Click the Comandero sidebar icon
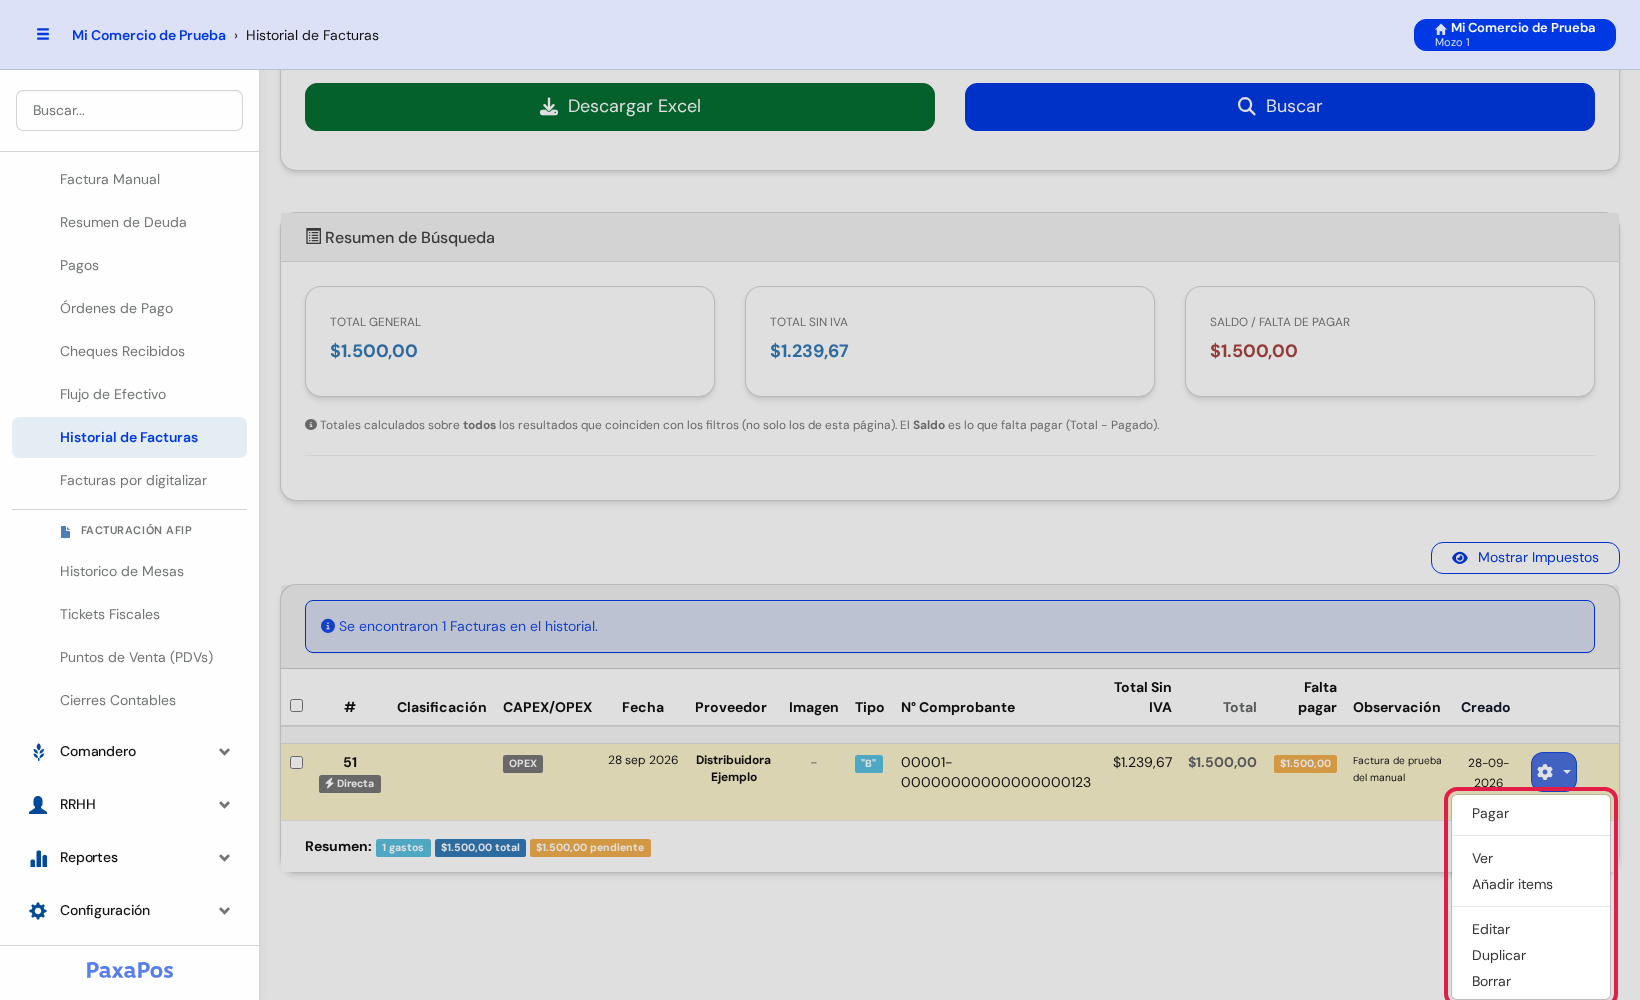The width and height of the screenshot is (1640, 1000). pos(38,752)
